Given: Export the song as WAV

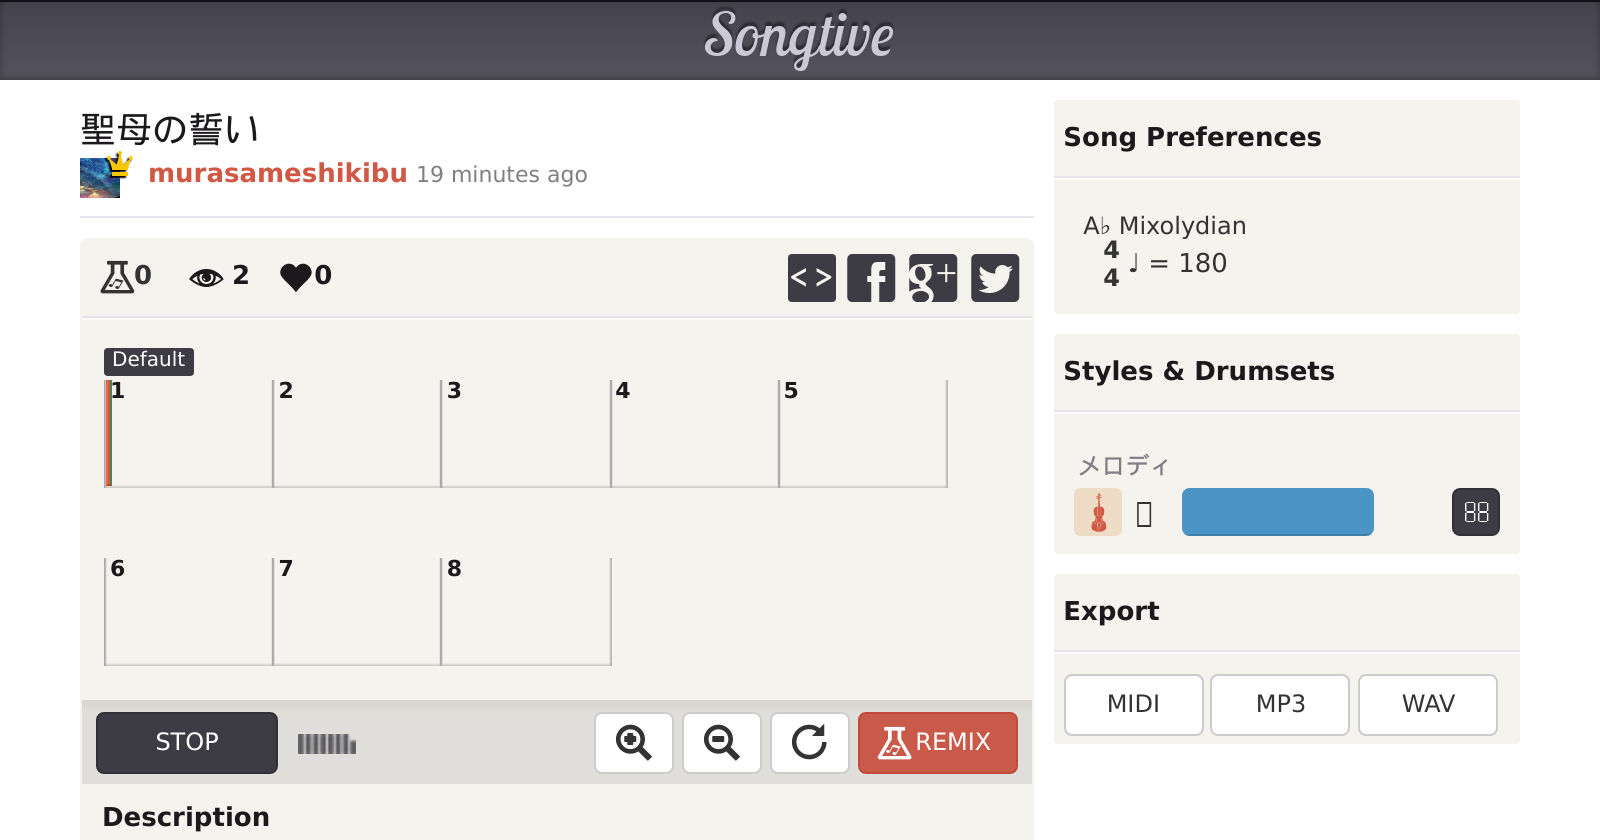Looking at the screenshot, I should pos(1427,705).
